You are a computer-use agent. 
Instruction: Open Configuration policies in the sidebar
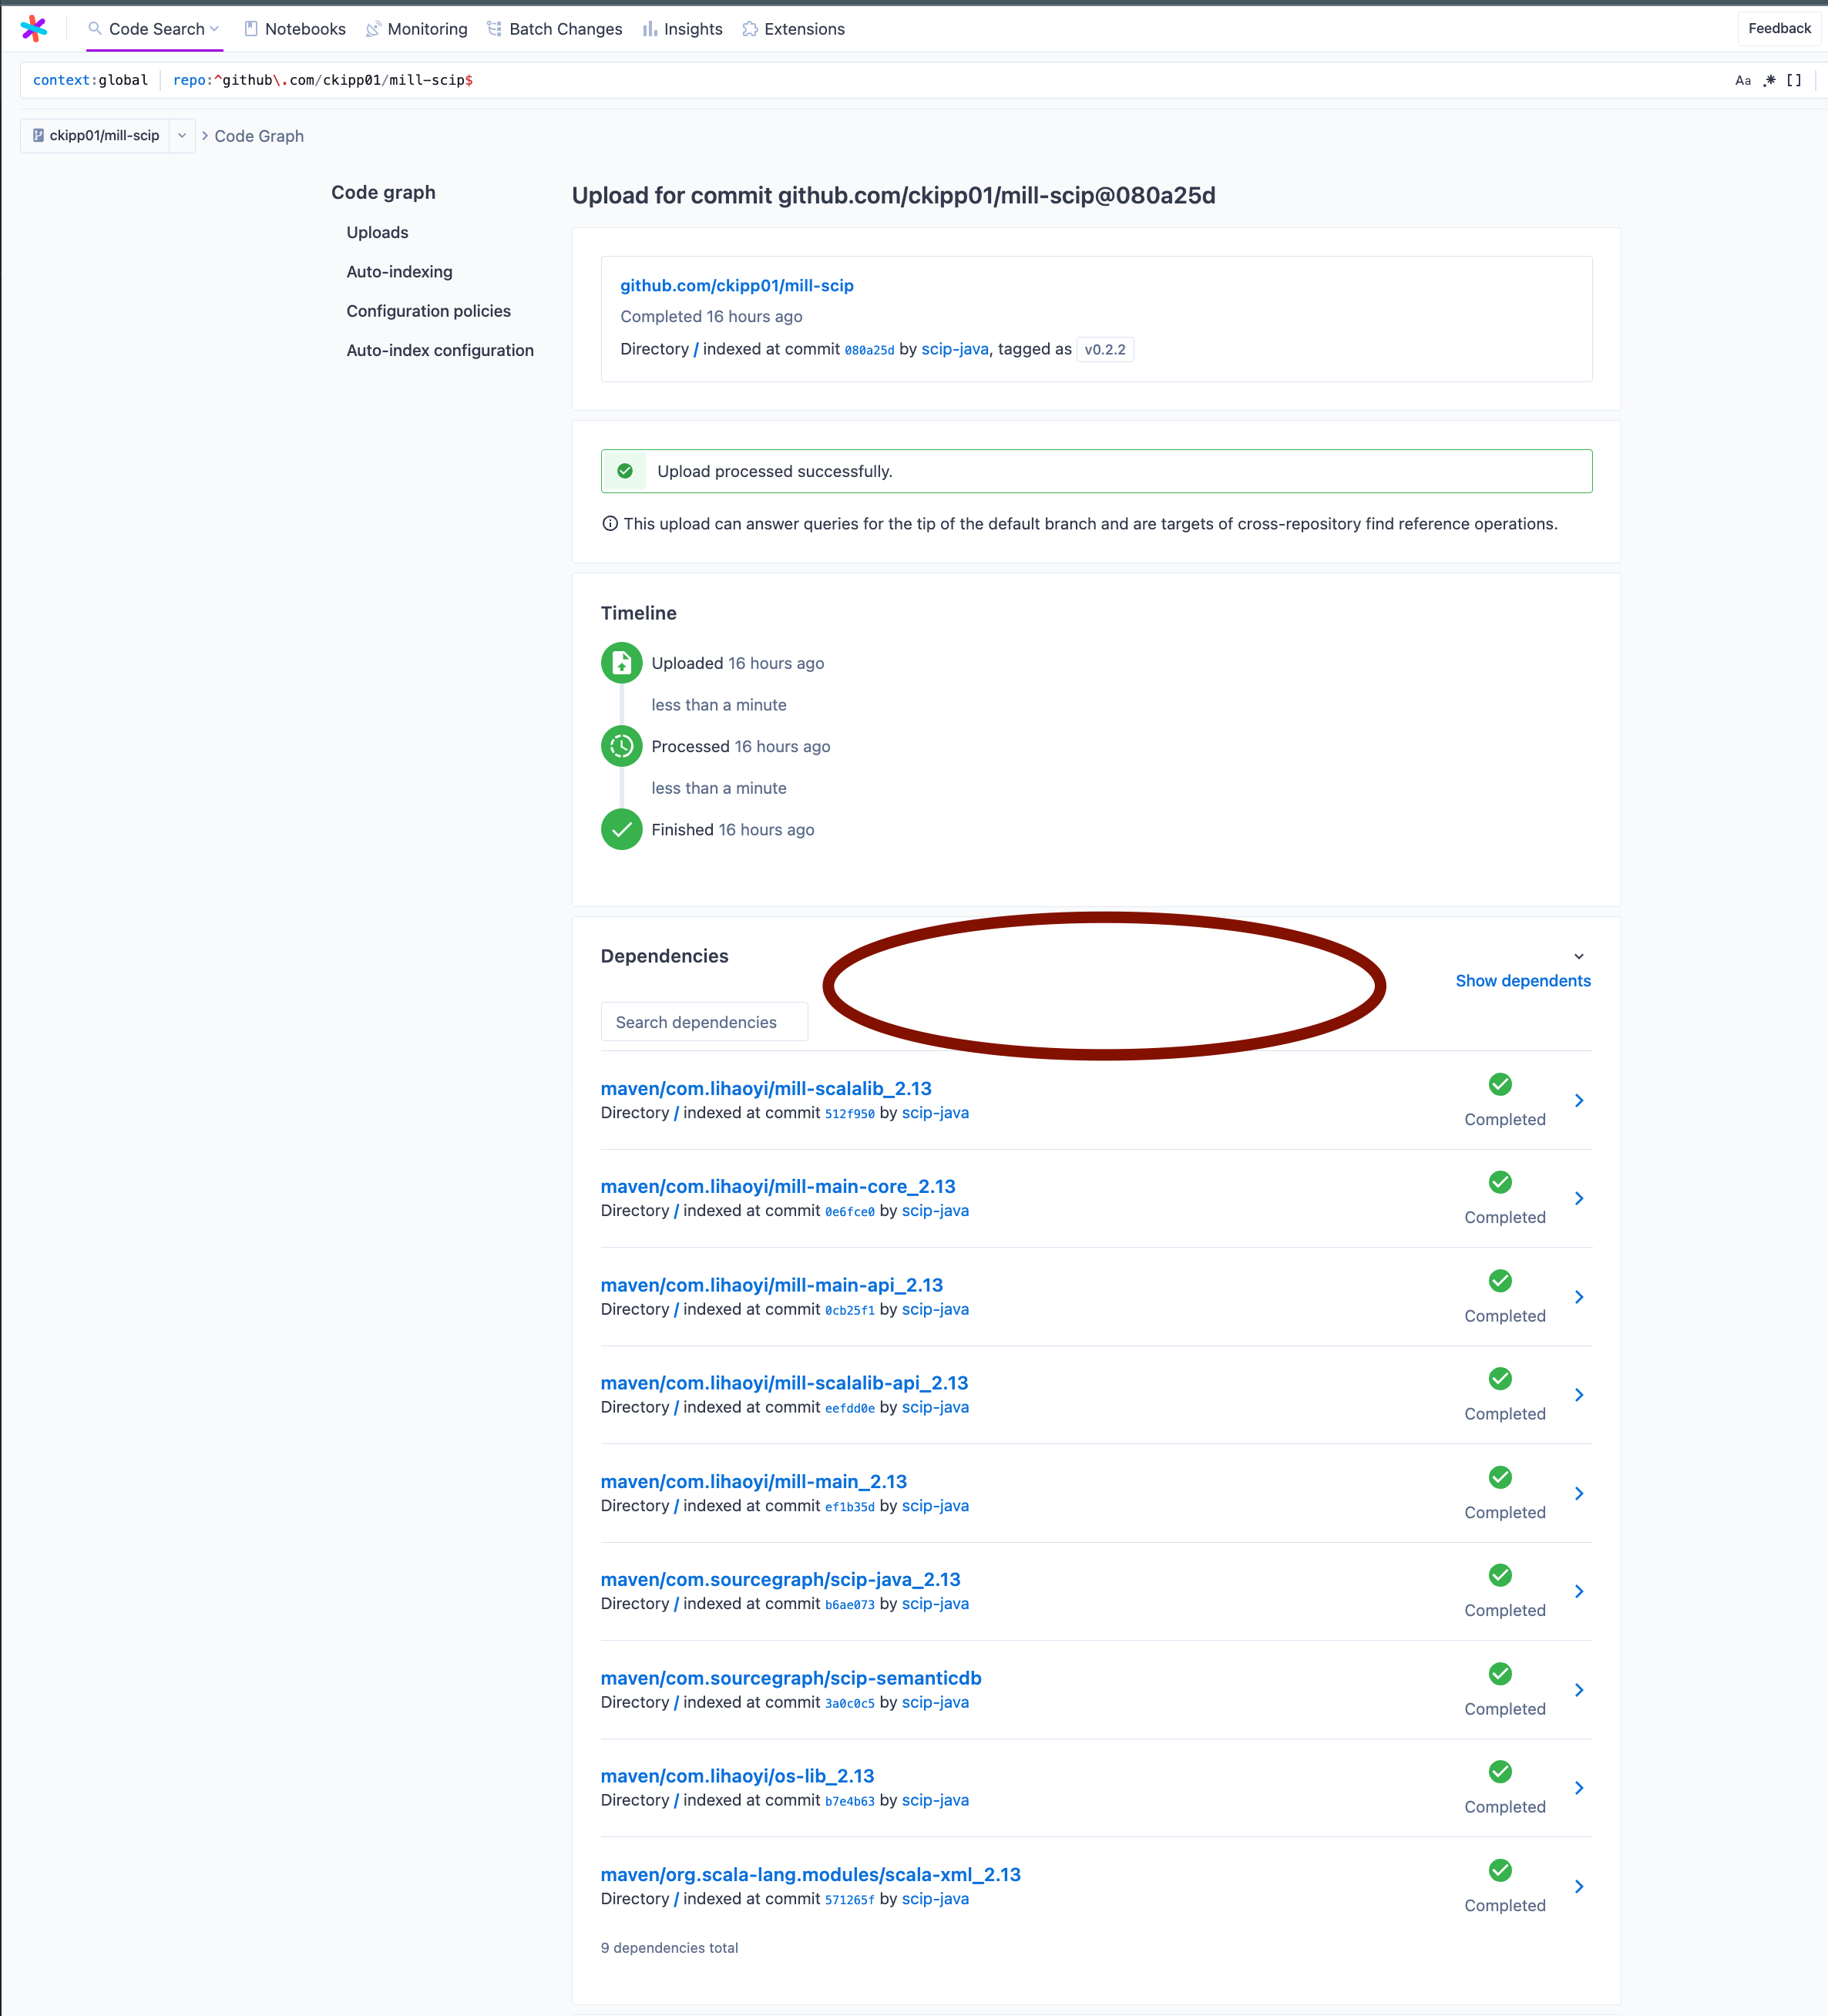(x=428, y=311)
